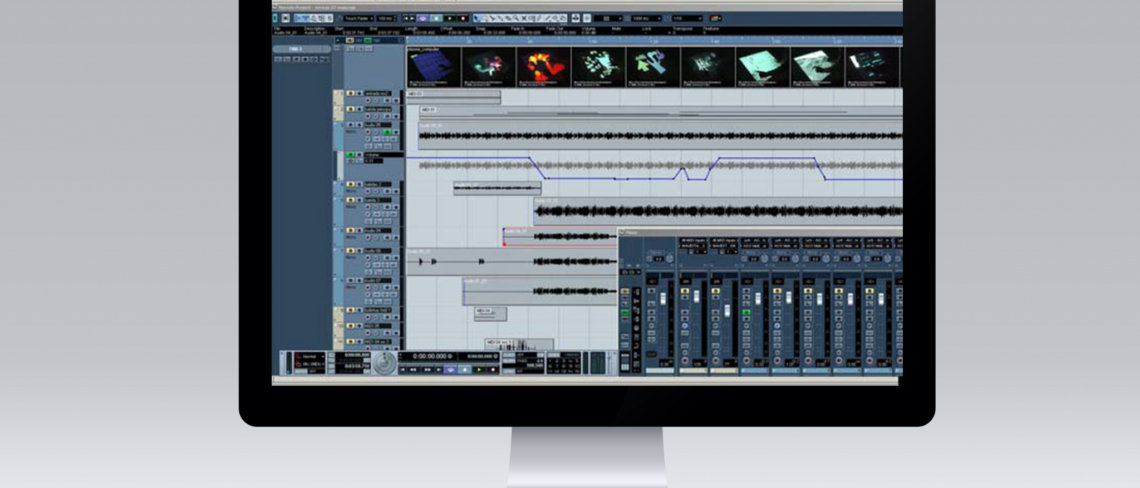This screenshot has width=1140, height=488.
Task: Record-enable the second Mixer channel
Action: point(685,360)
